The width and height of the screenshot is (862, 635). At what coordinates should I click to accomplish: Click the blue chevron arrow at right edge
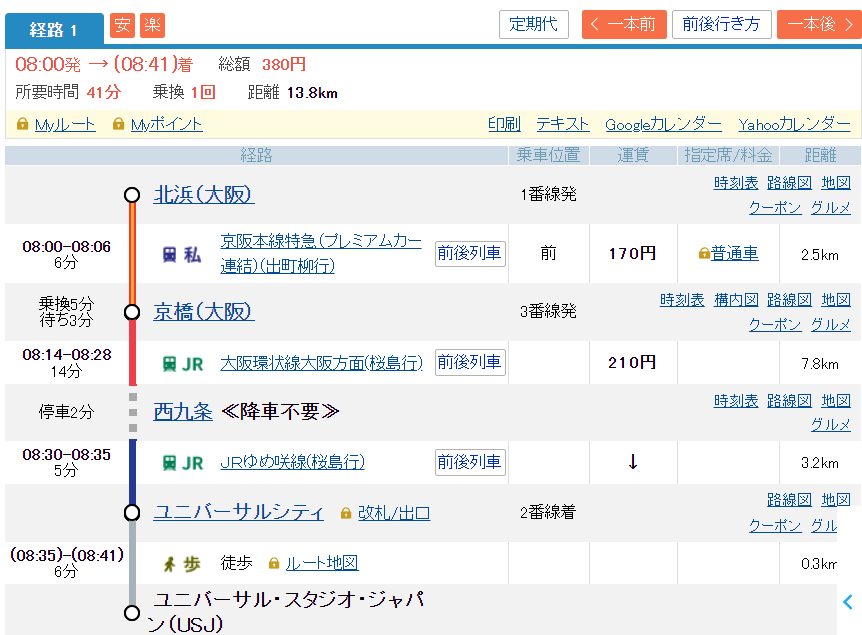[x=848, y=602]
